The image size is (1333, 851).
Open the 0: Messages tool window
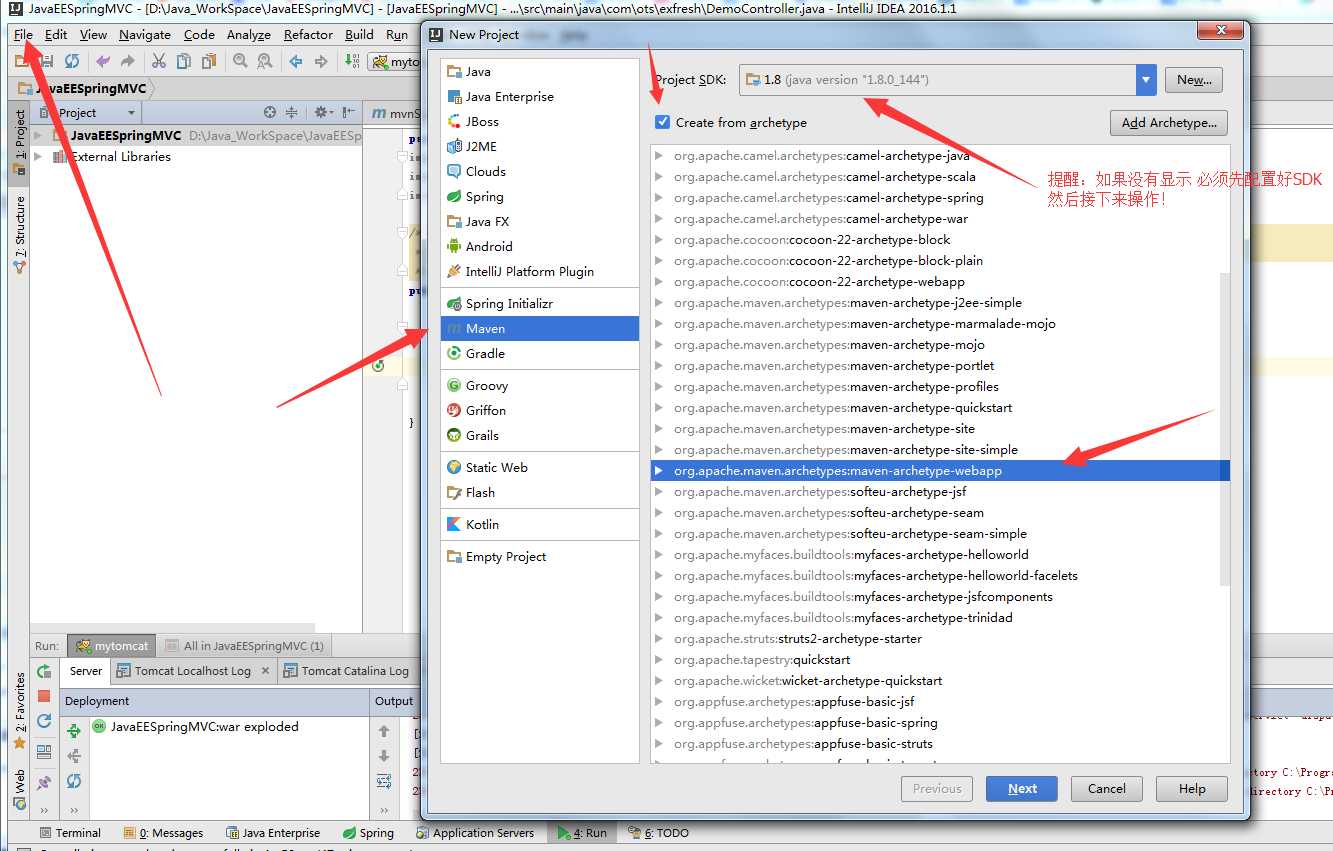163,833
